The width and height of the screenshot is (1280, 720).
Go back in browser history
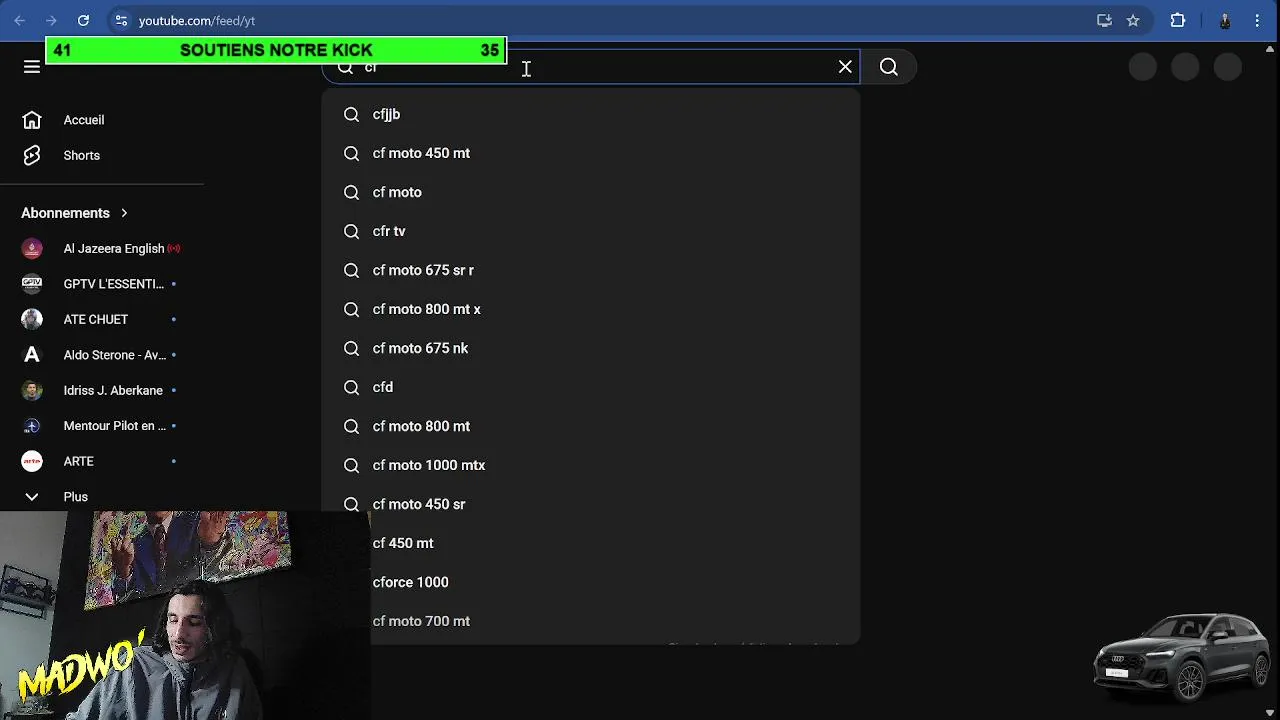pyautogui.click(x=20, y=20)
